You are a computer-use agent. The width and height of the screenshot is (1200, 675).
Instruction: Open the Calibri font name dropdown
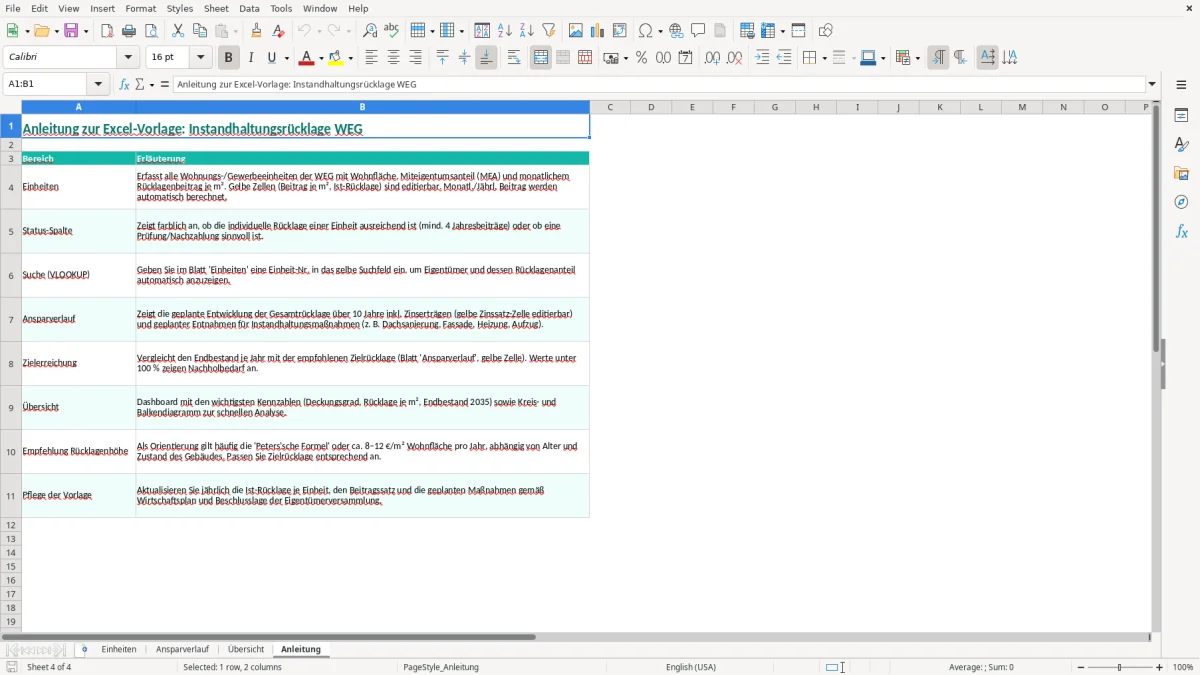point(127,58)
